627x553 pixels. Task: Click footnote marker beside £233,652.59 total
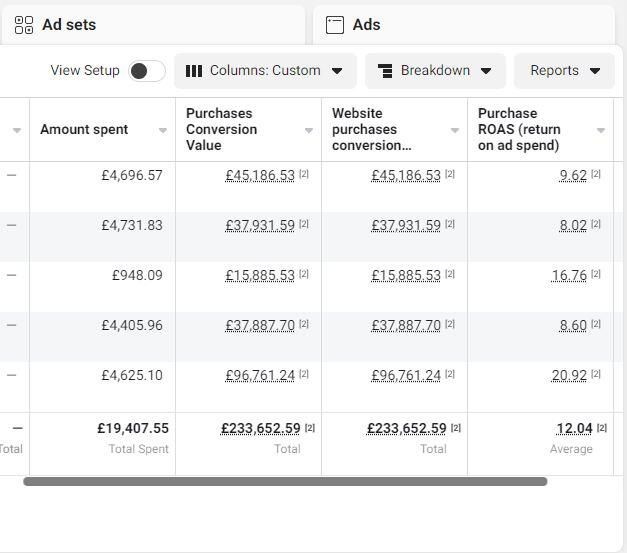point(310,428)
